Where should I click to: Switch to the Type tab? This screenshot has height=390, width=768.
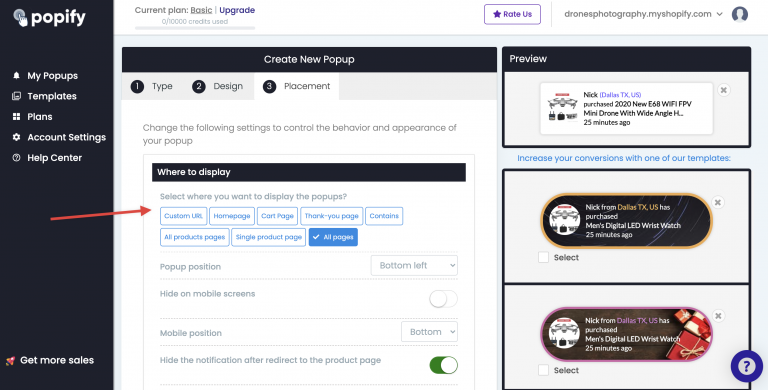point(152,86)
